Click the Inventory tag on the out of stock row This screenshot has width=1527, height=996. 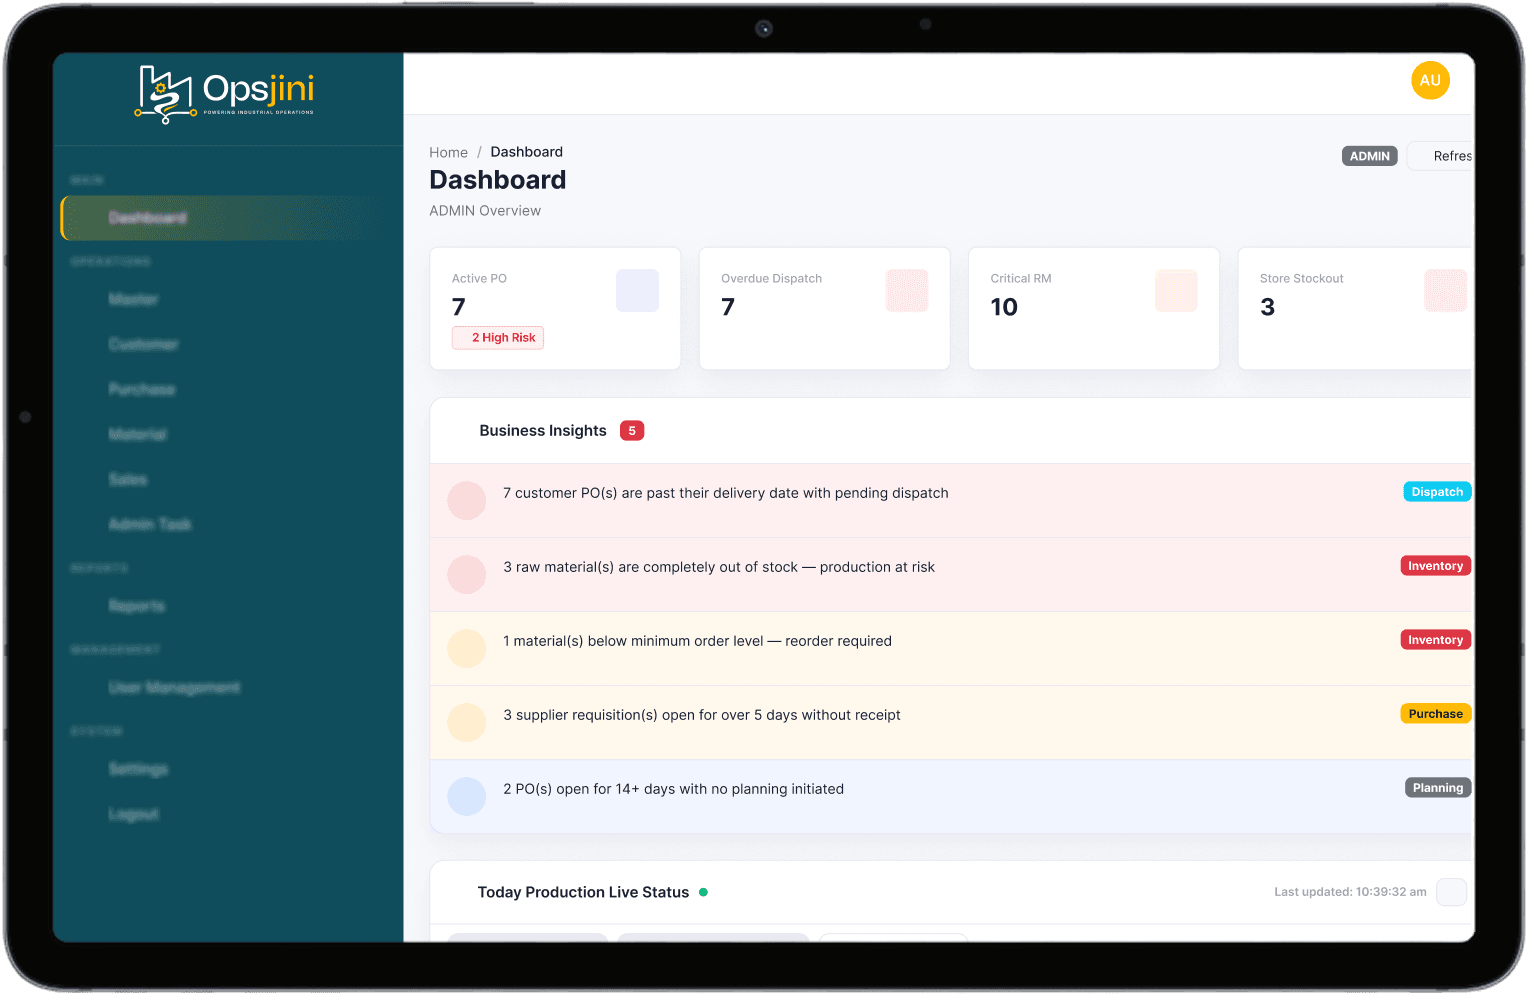coord(1436,566)
